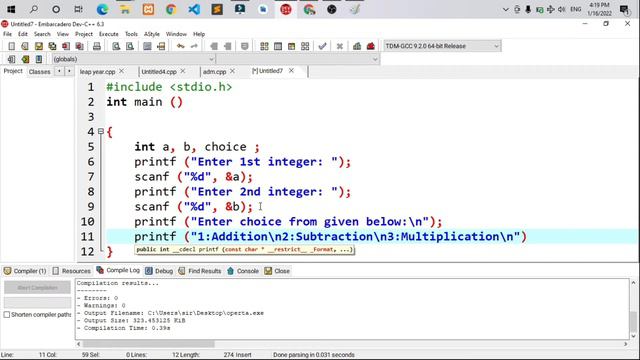Click the greyed-out Abort Compilation button

[38, 288]
